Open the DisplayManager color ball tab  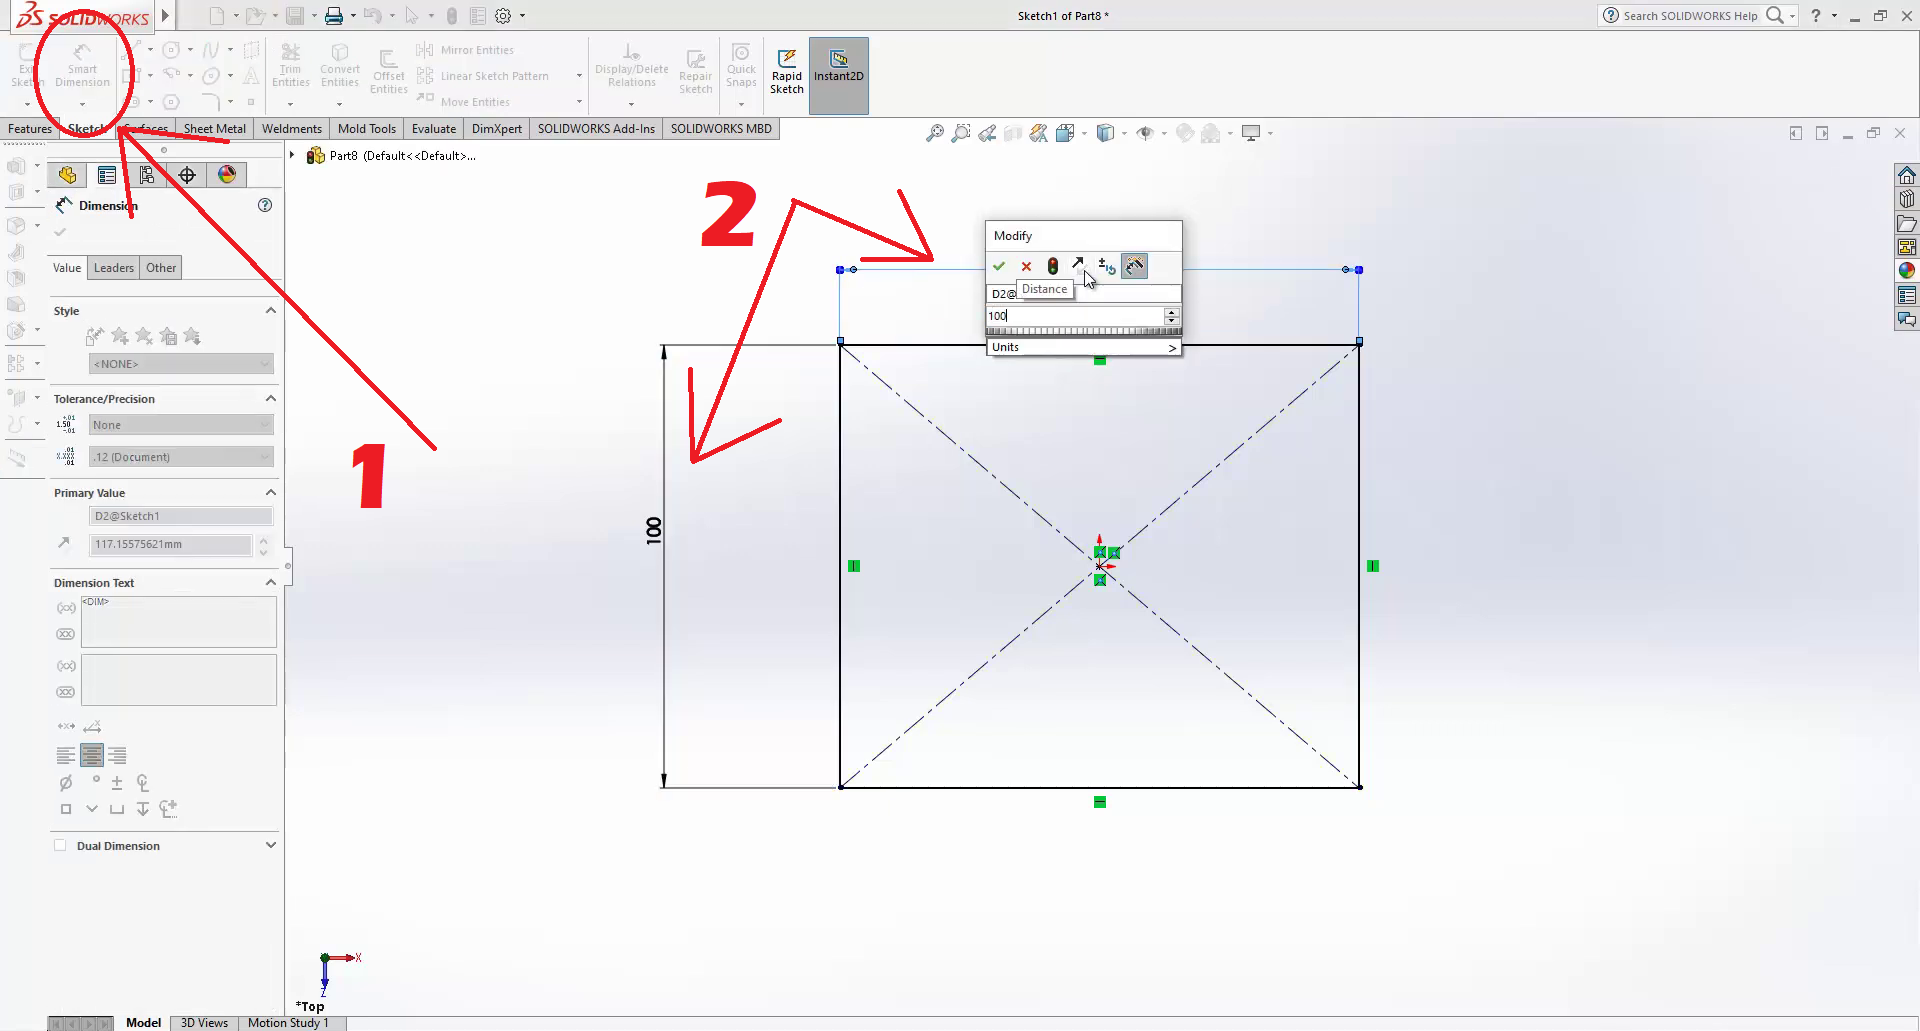[227, 175]
